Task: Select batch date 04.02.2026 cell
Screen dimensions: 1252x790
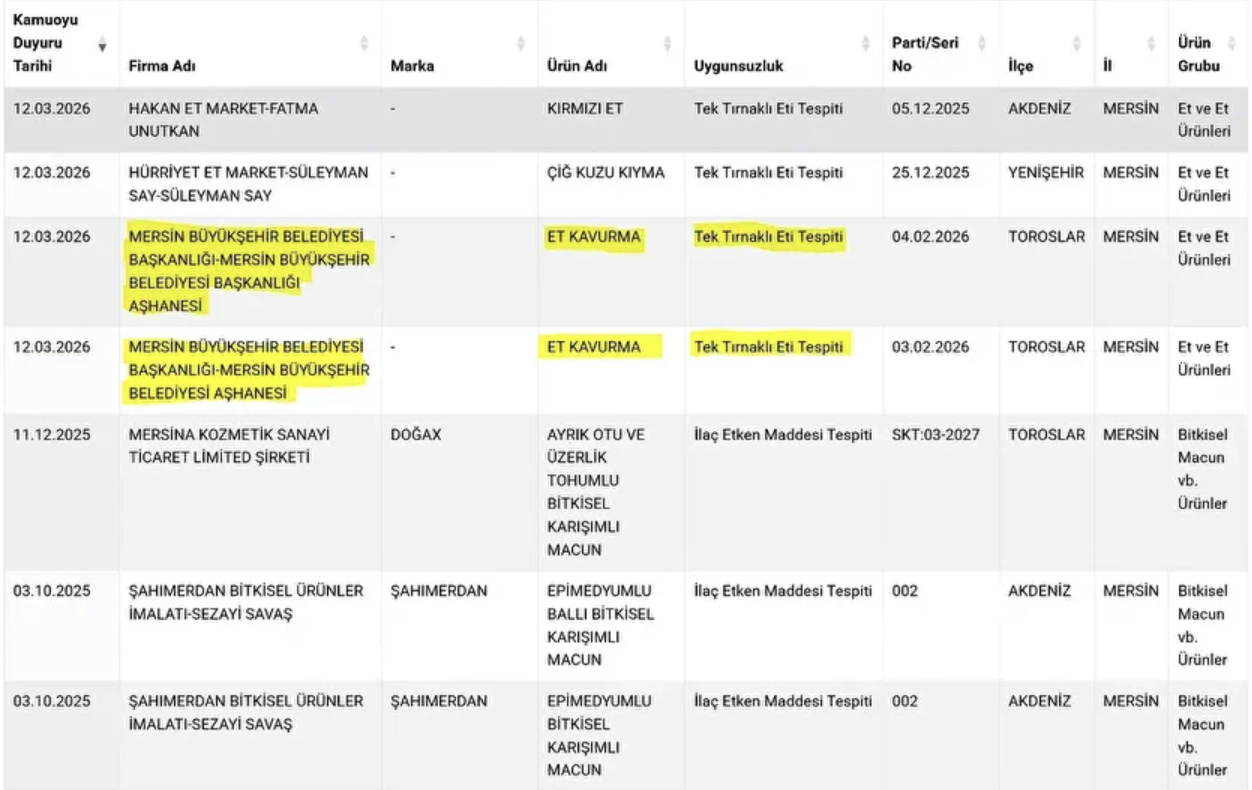Action: (x=930, y=237)
